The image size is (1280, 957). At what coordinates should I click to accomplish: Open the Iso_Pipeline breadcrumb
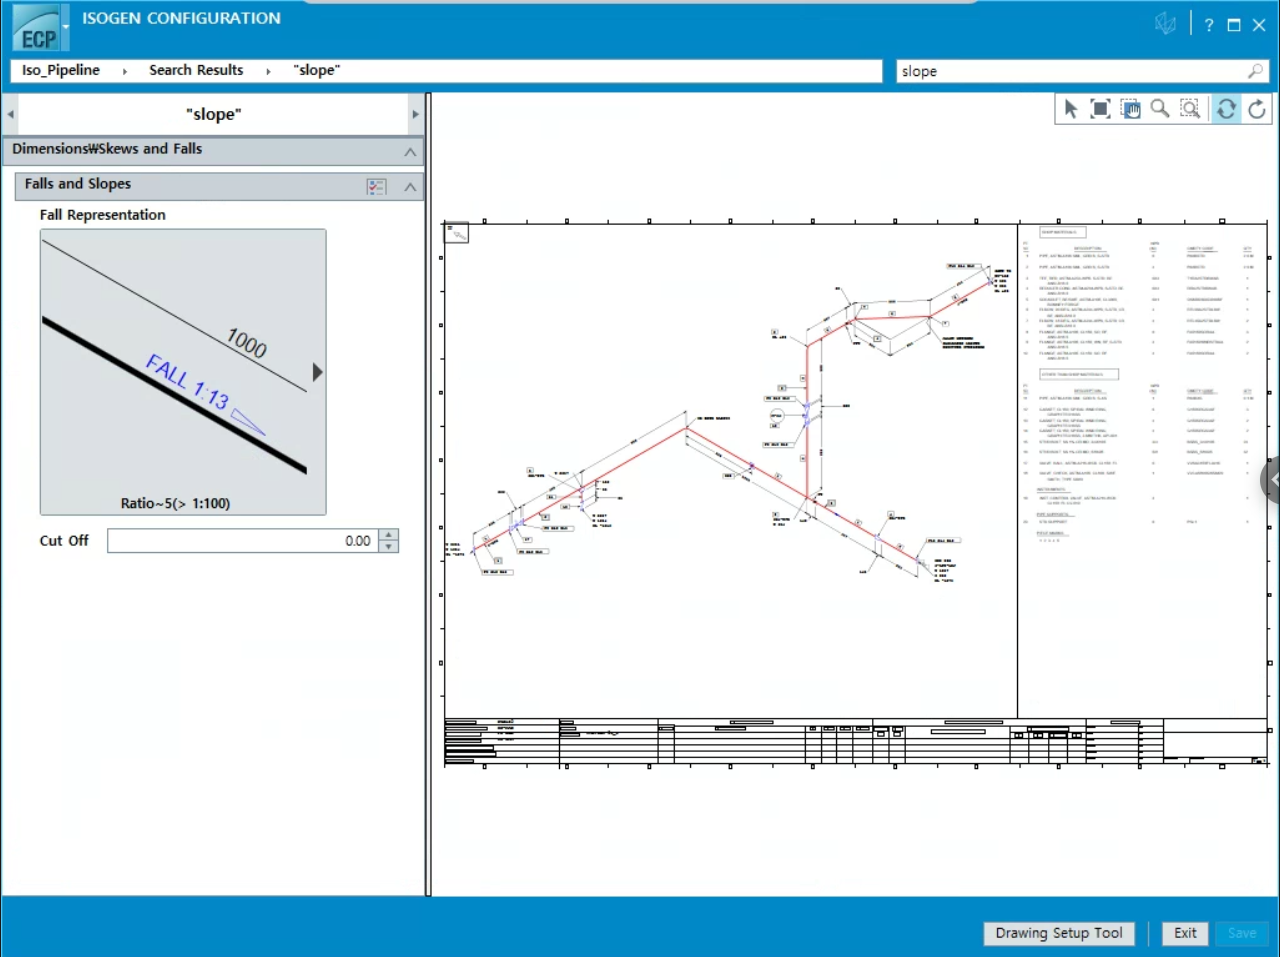(x=61, y=70)
